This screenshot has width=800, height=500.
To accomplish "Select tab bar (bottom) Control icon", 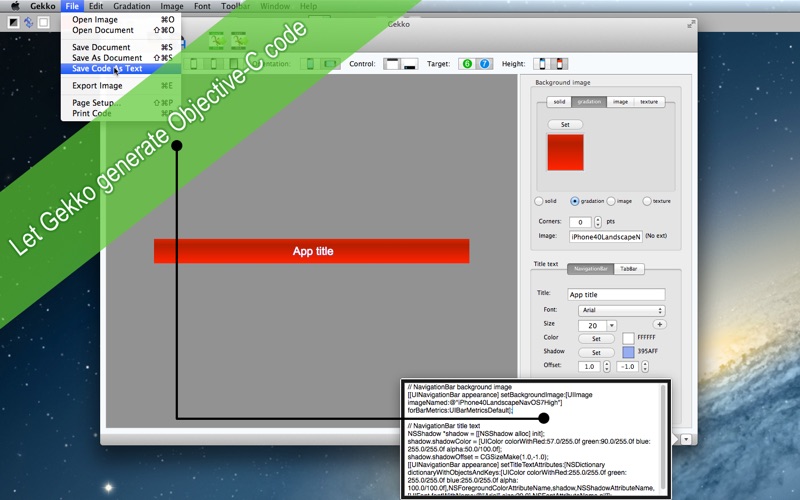I will point(410,64).
